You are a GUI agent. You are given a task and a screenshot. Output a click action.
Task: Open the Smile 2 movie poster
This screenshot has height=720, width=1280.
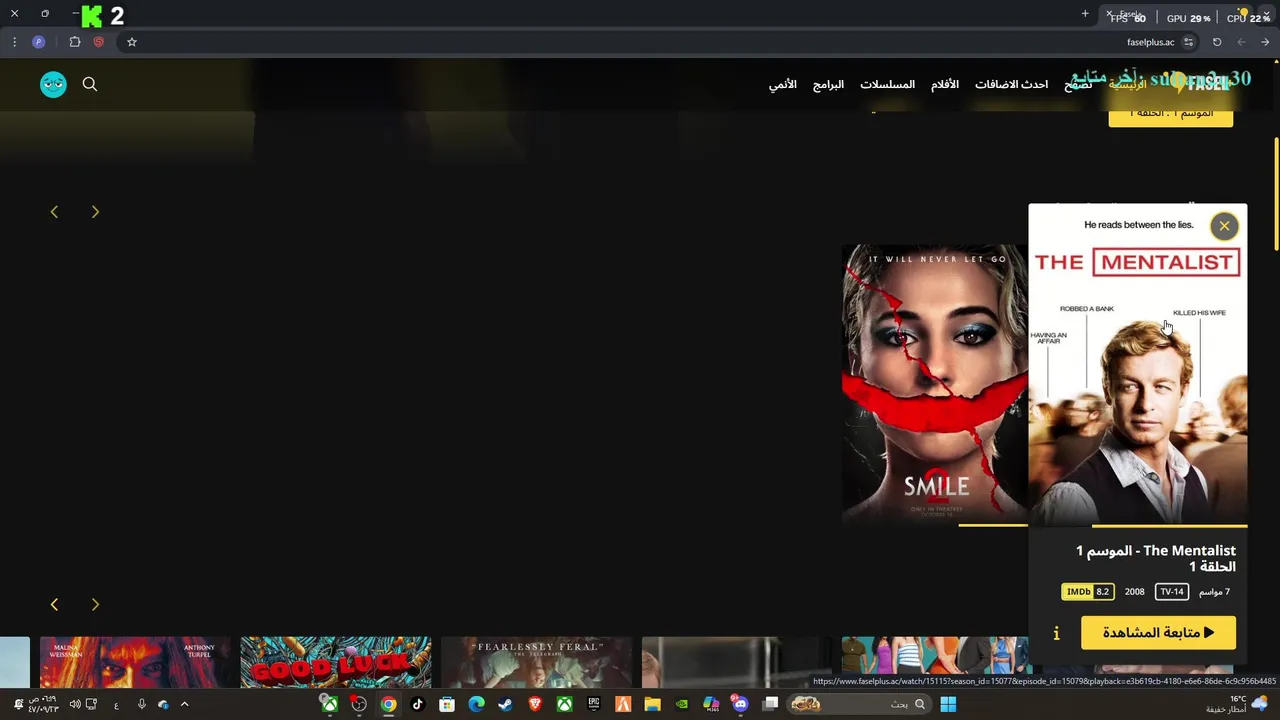tap(935, 385)
